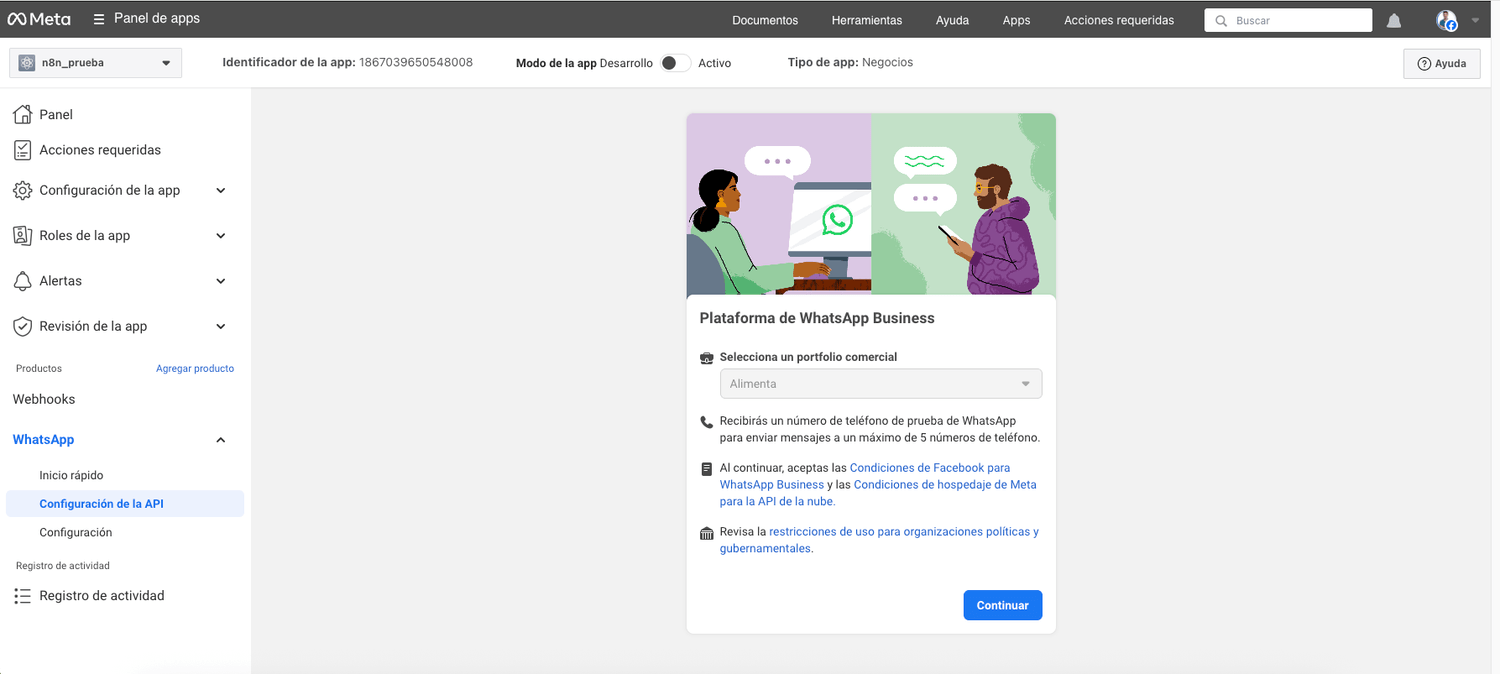1500x674 pixels.
Task: Open the notifications bell
Action: pyautogui.click(x=1394, y=20)
